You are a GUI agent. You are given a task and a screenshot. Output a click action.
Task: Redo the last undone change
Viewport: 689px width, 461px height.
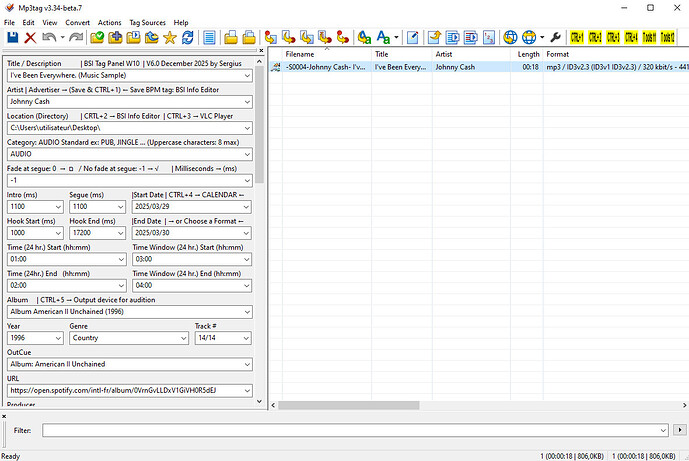tap(76, 38)
